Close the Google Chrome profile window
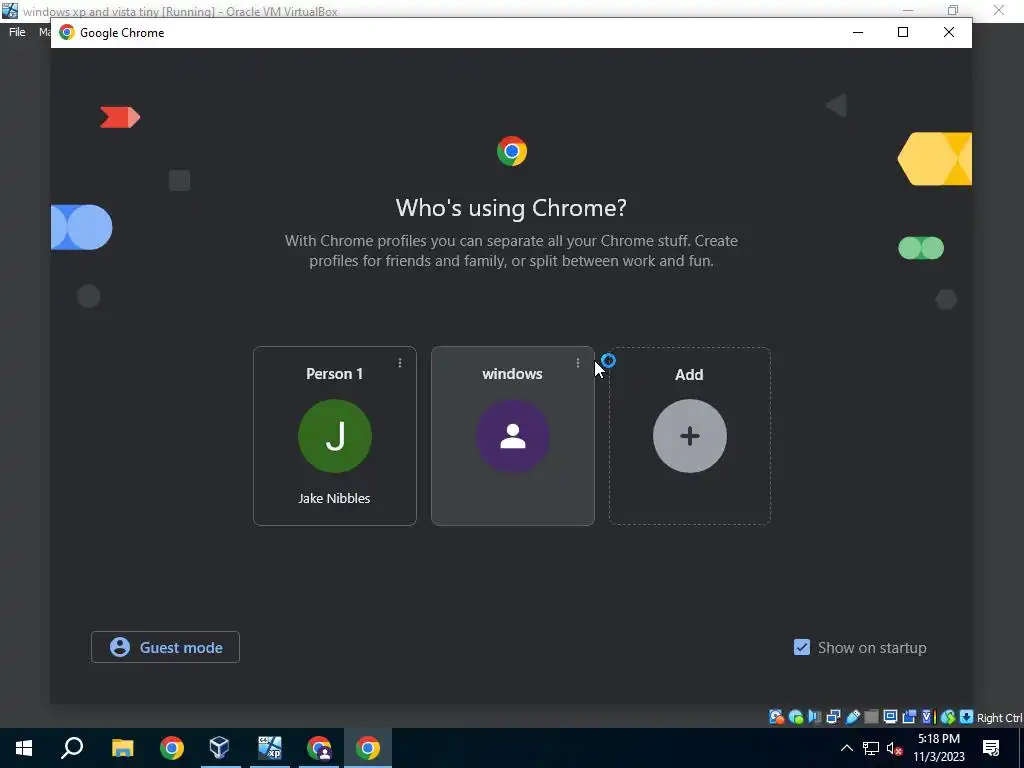Image resolution: width=1024 pixels, height=768 pixels. [949, 33]
